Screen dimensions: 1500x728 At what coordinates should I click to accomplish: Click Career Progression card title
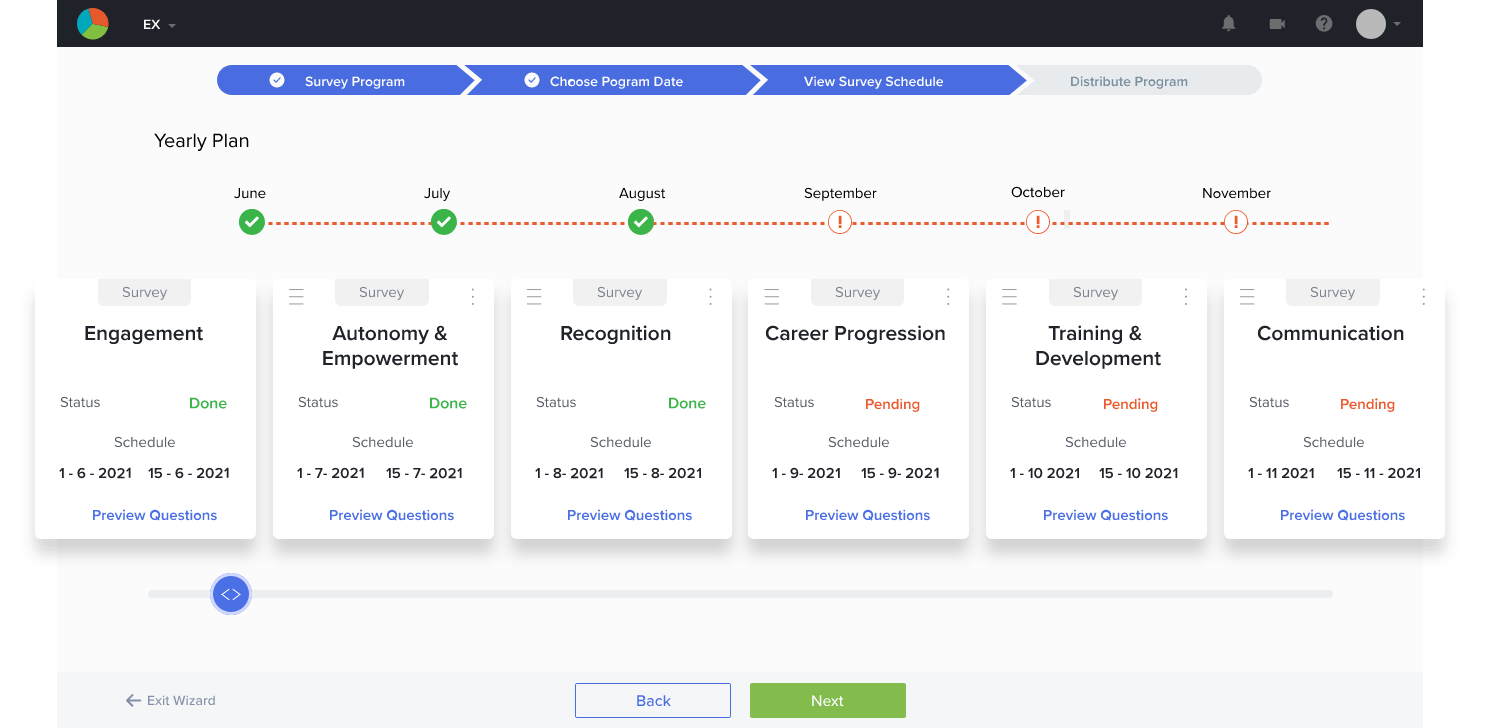click(855, 334)
